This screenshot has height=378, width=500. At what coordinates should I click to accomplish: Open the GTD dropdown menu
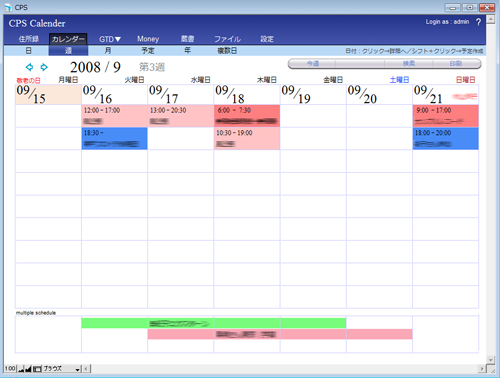click(x=110, y=39)
